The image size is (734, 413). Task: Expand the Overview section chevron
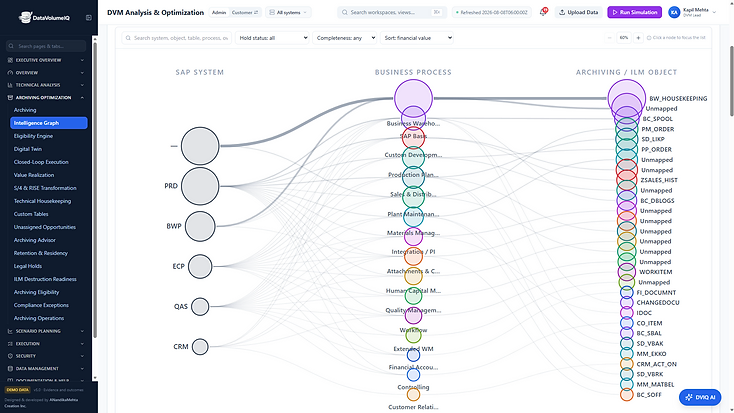82,73
